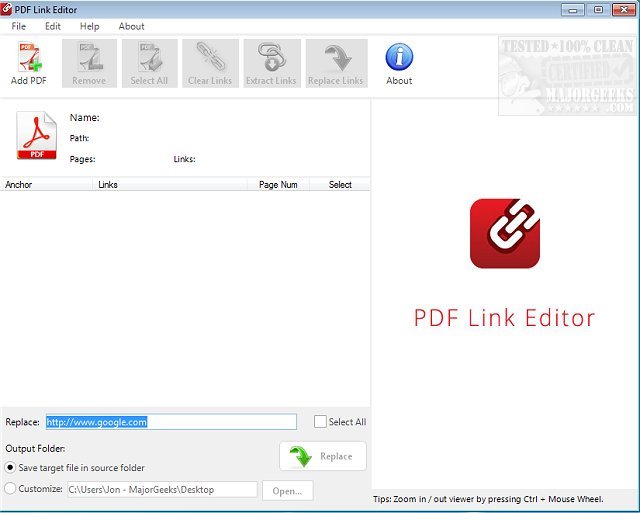This screenshot has width=640, height=513.
Task: Open the About menu
Action: (x=131, y=26)
